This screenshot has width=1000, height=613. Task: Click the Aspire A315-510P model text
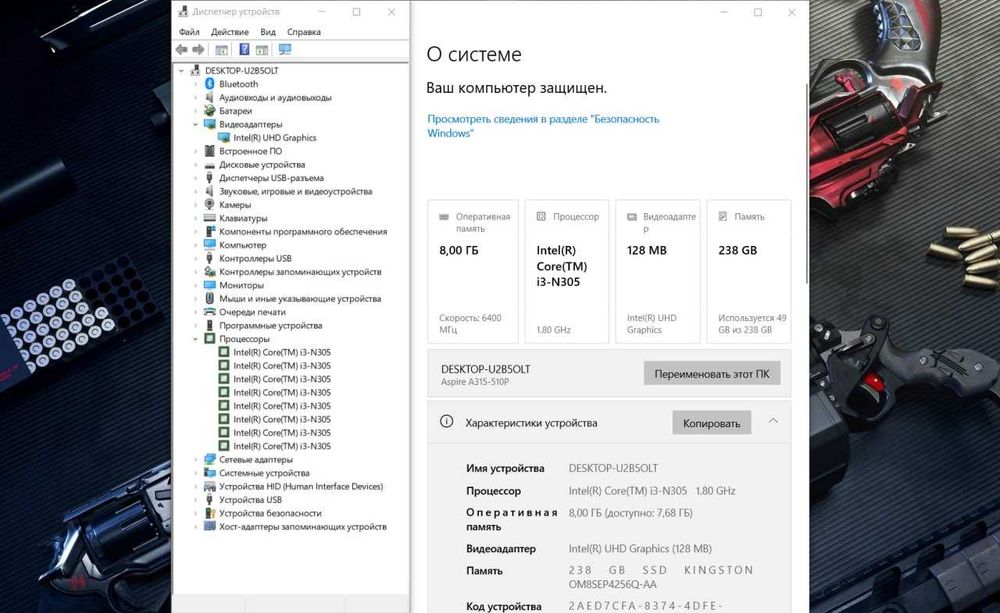click(x=474, y=381)
